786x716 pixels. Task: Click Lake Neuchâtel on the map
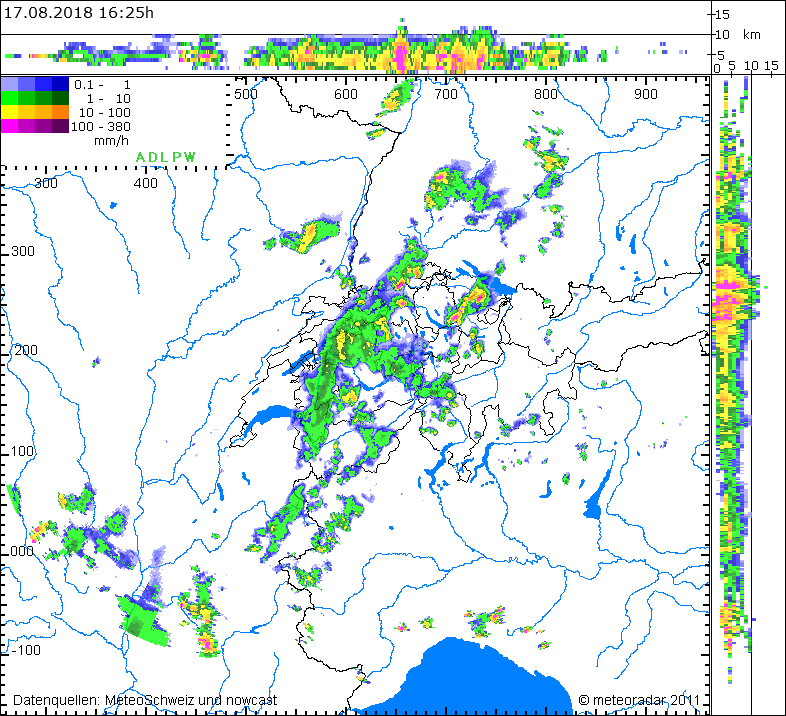click(301, 363)
